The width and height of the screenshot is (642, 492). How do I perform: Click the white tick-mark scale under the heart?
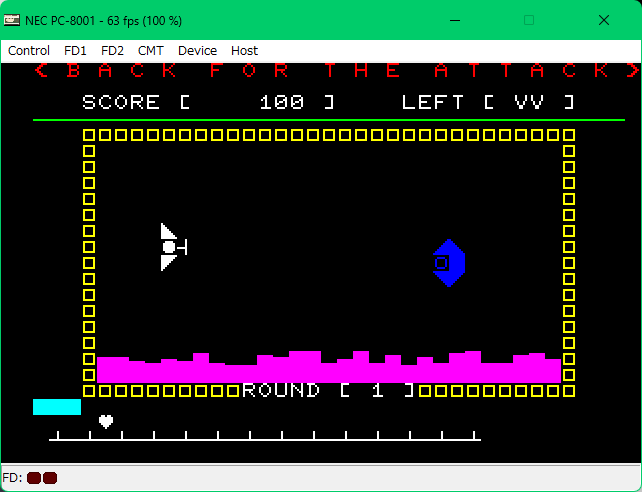tap(265, 436)
